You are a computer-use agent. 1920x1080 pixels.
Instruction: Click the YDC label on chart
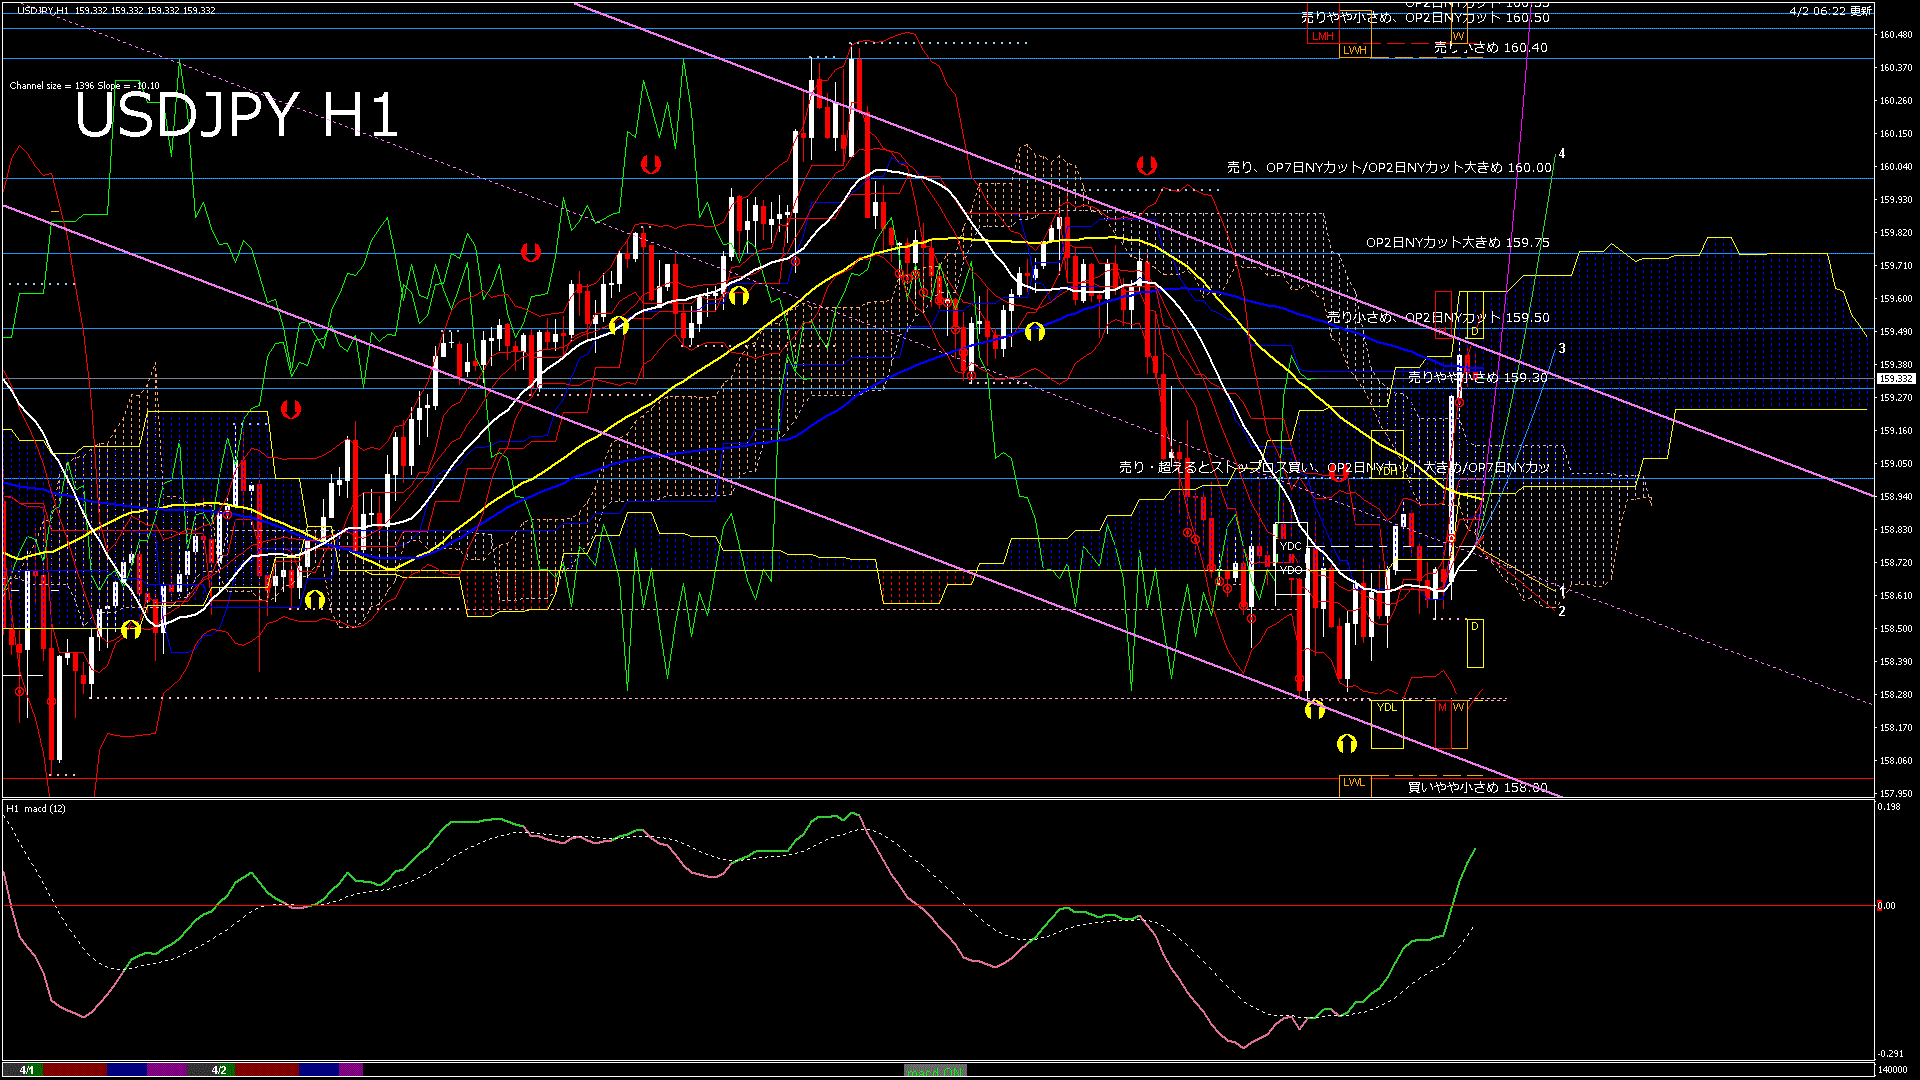click(x=1290, y=547)
